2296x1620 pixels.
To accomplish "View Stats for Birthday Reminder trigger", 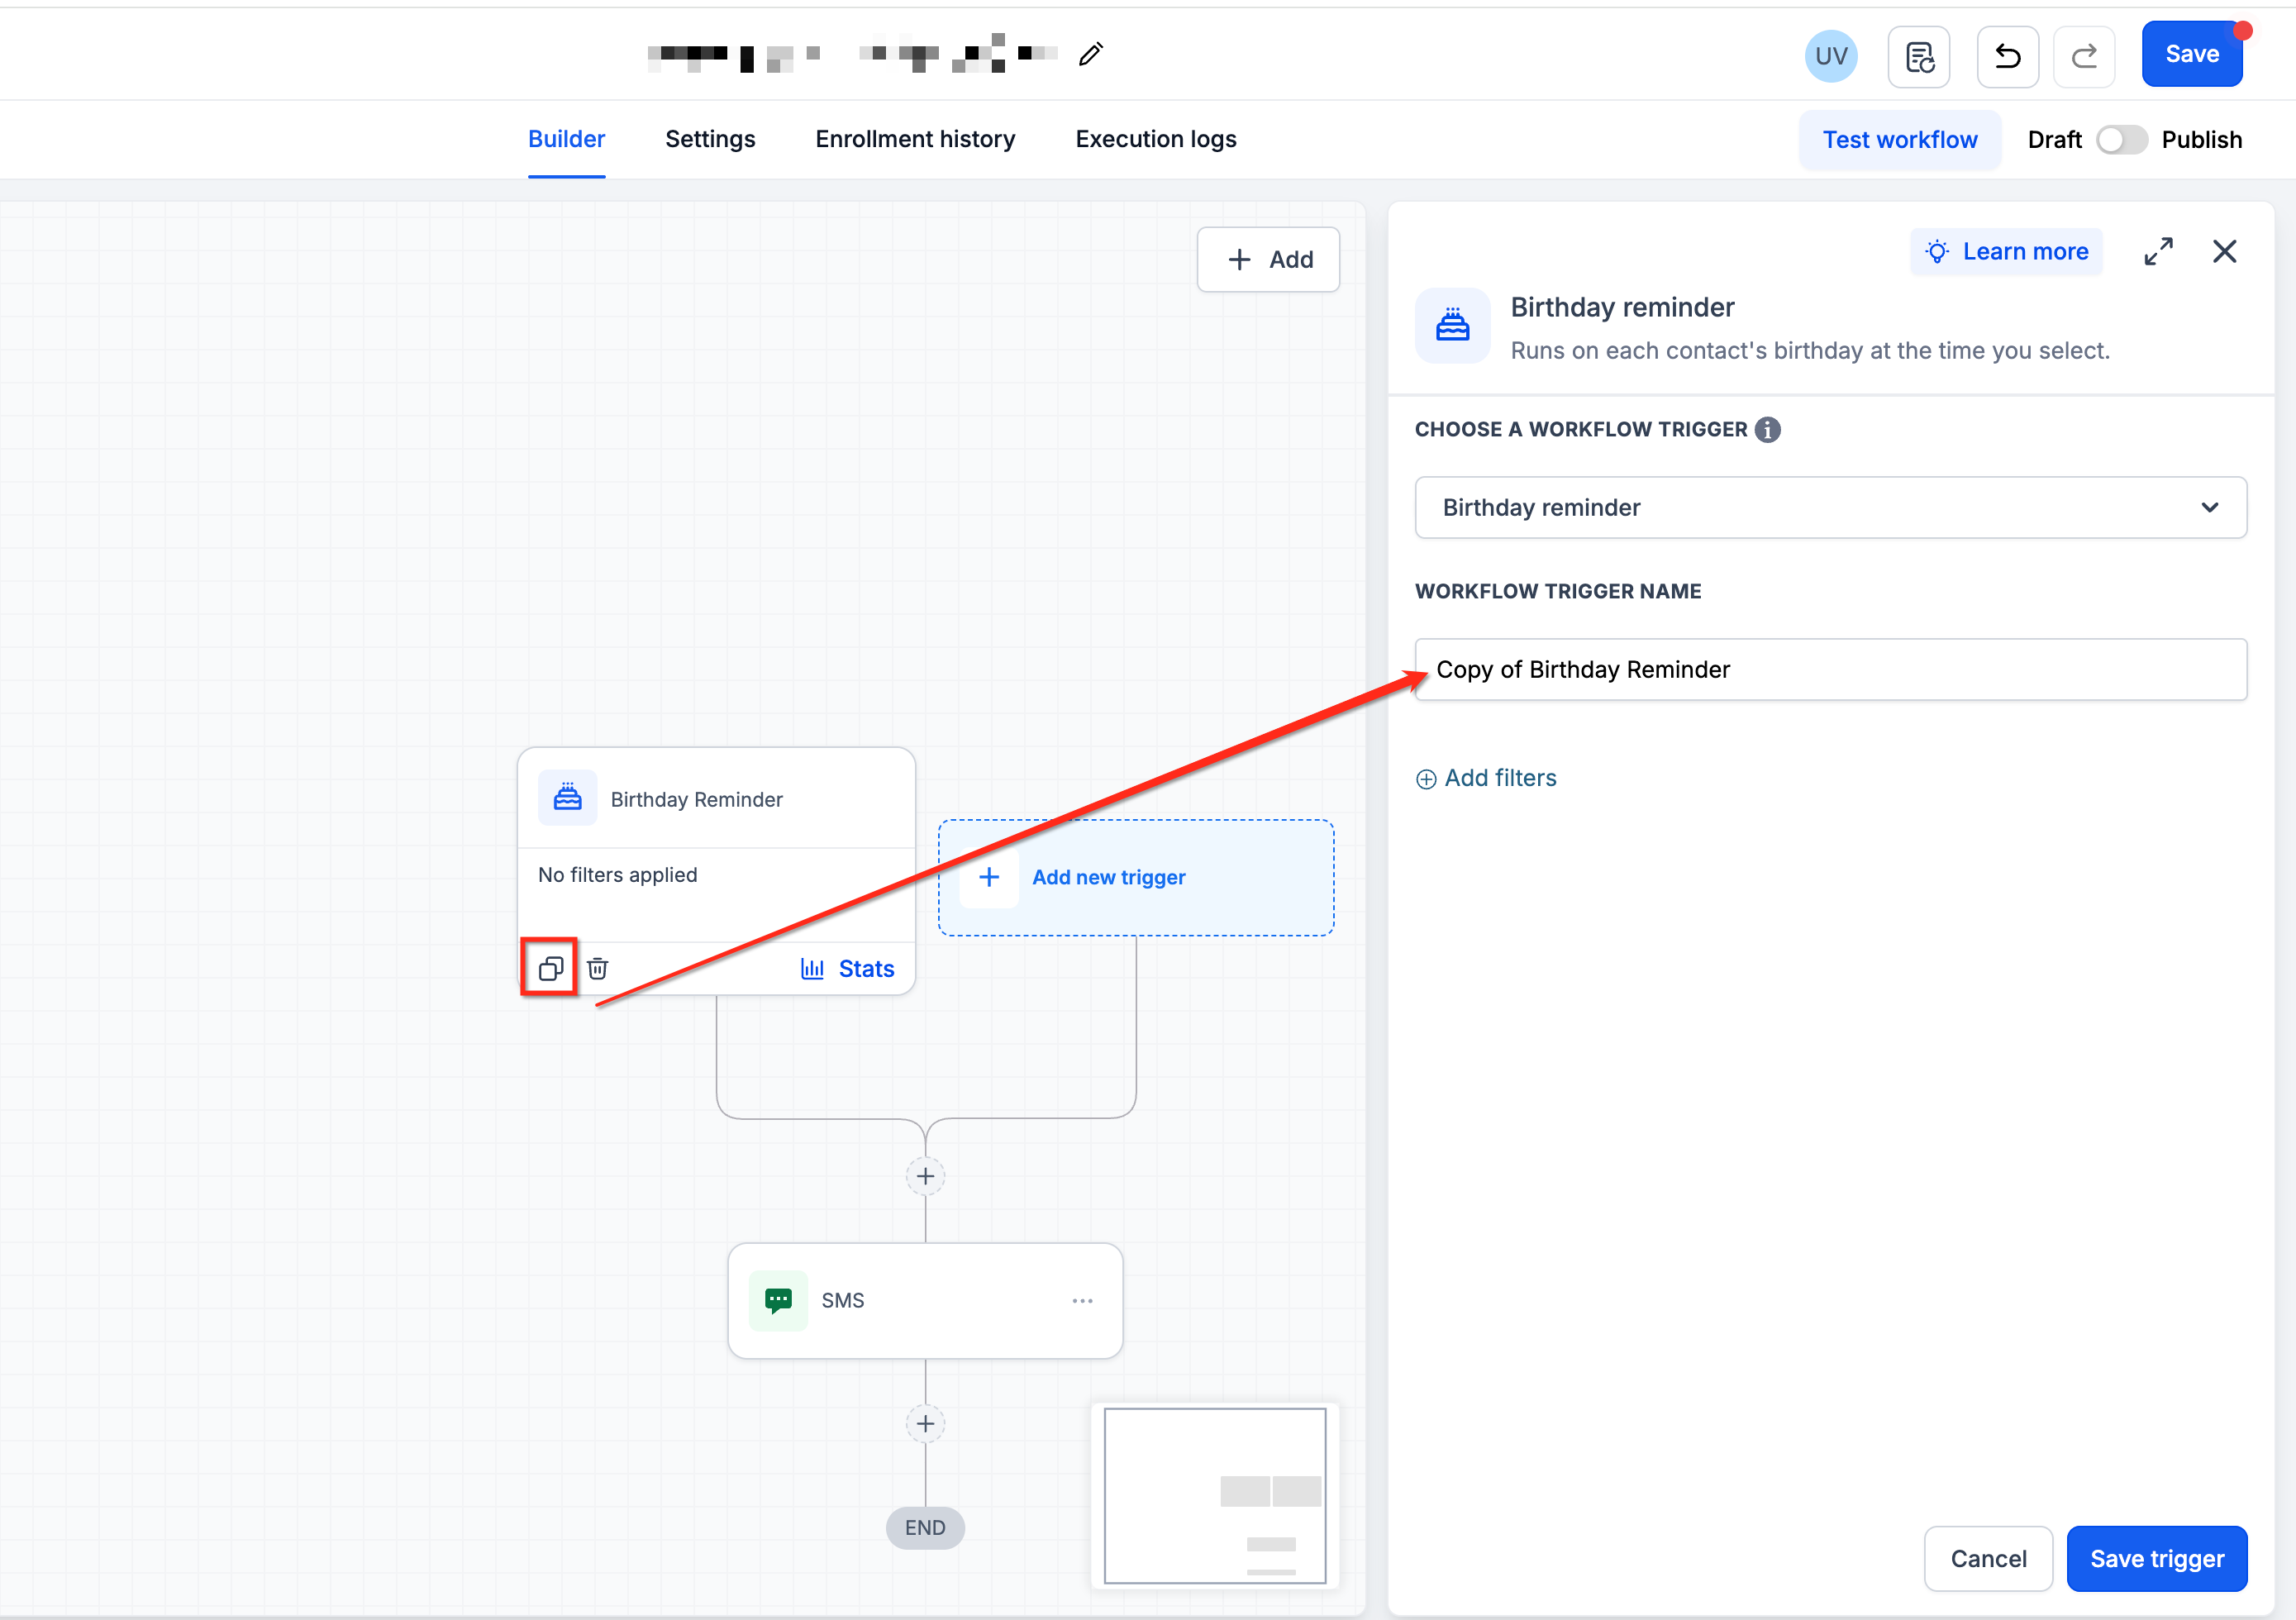I will [847, 968].
